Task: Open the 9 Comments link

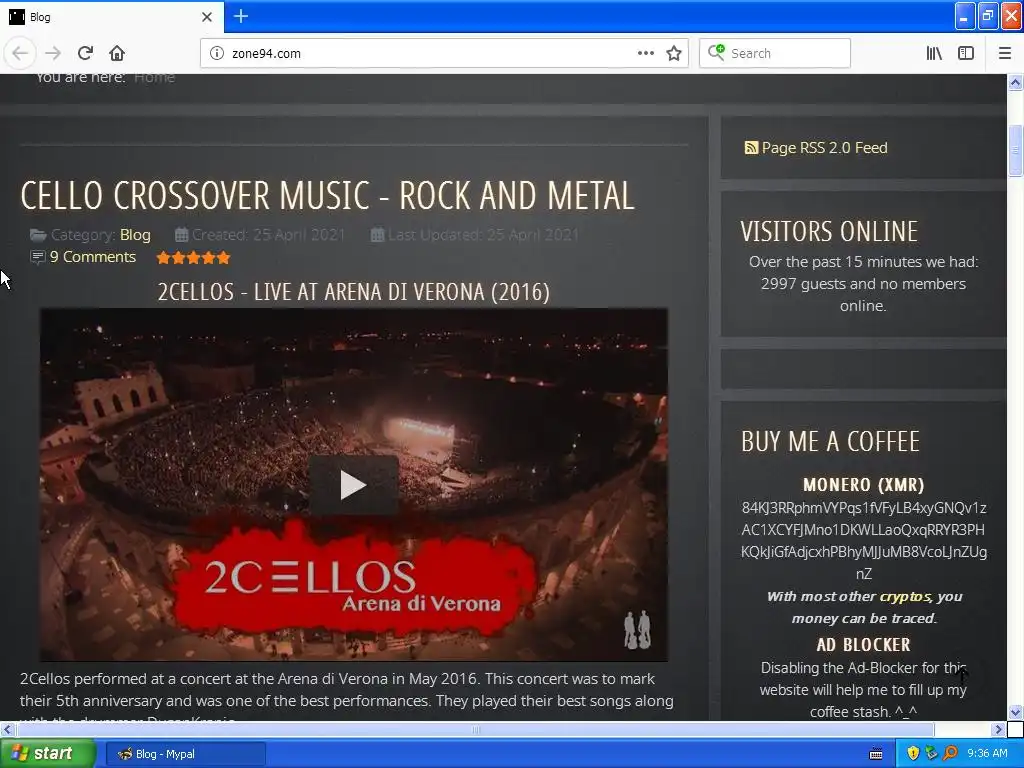Action: tap(93, 257)
